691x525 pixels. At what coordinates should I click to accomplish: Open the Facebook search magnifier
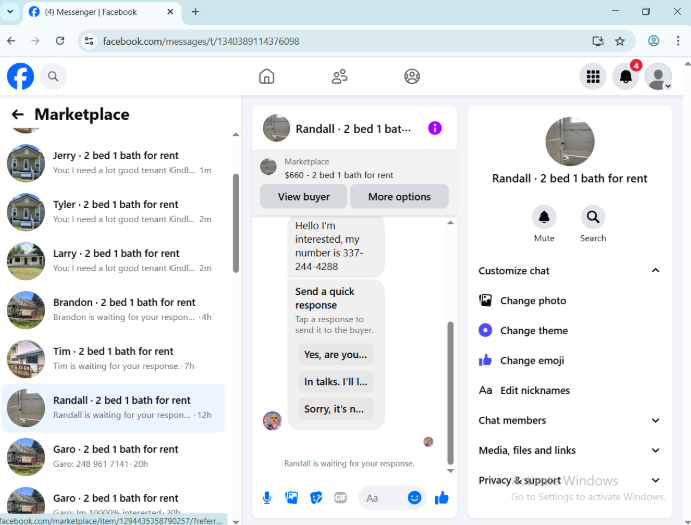[x=53, y=76]
